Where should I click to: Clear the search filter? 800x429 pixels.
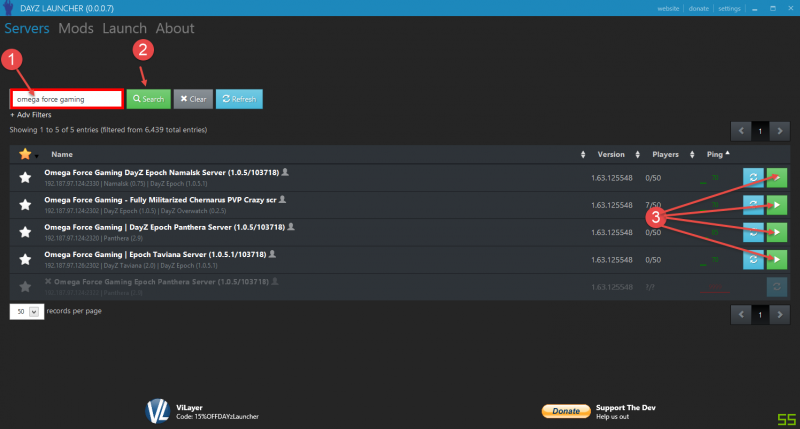pos(193,99)
